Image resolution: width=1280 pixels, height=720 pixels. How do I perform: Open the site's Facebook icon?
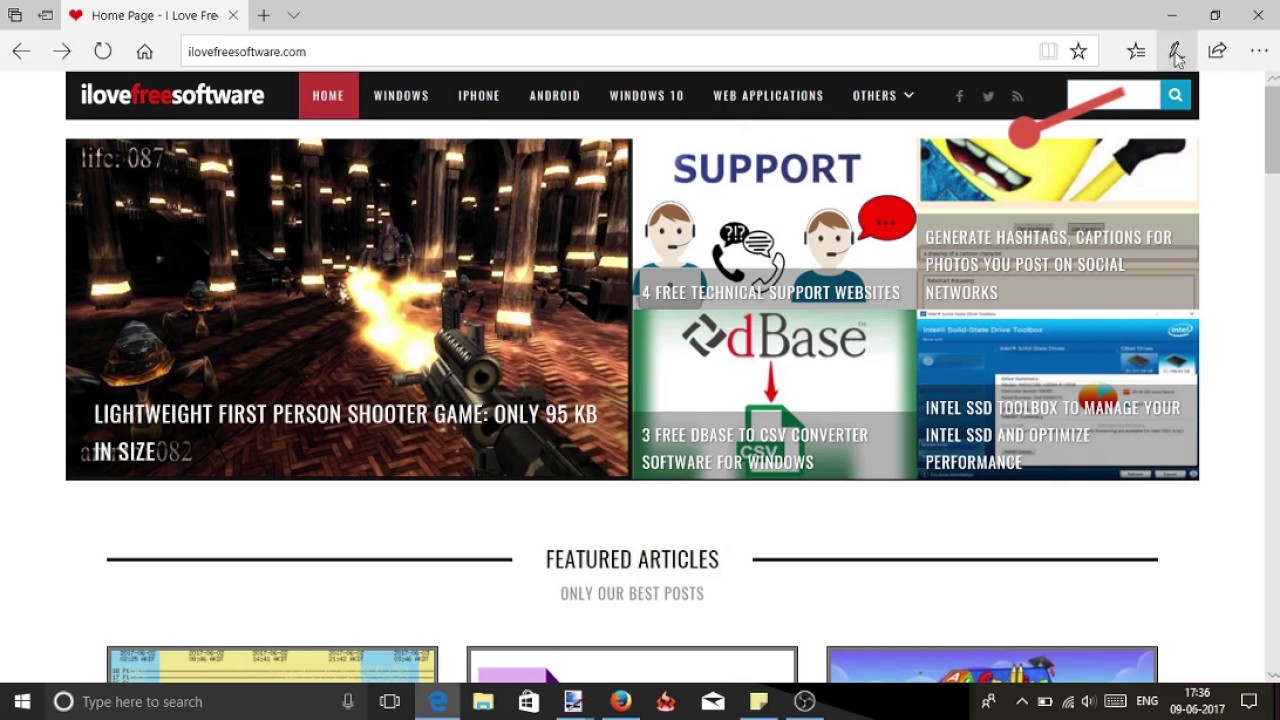959,96
